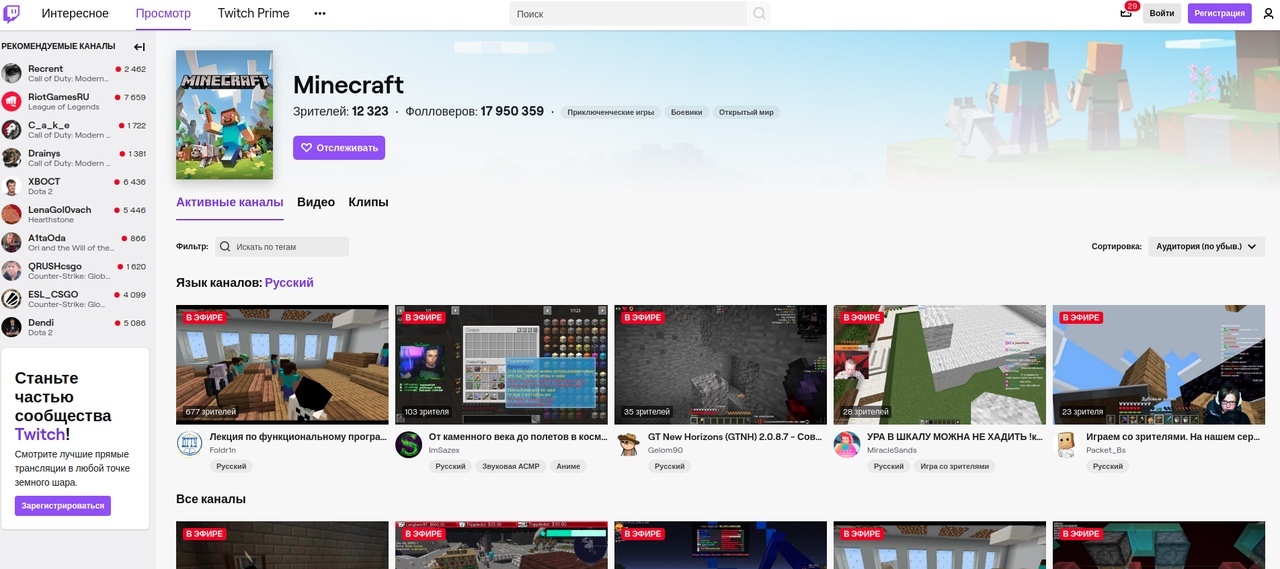Click the Игра со зрителями tag
Viewport: 1280px width, 569px height.
click(955, 466)
